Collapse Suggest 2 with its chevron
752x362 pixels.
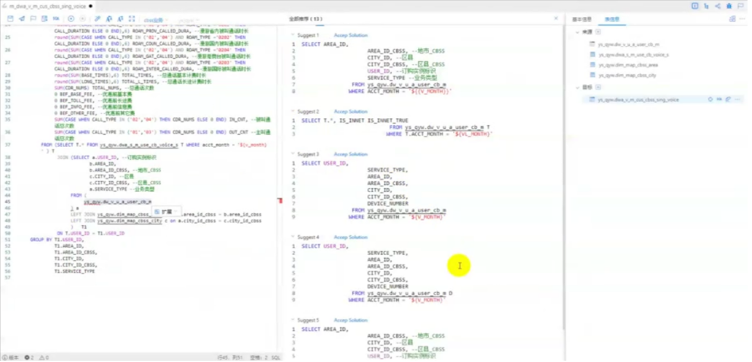pos(293,112)
